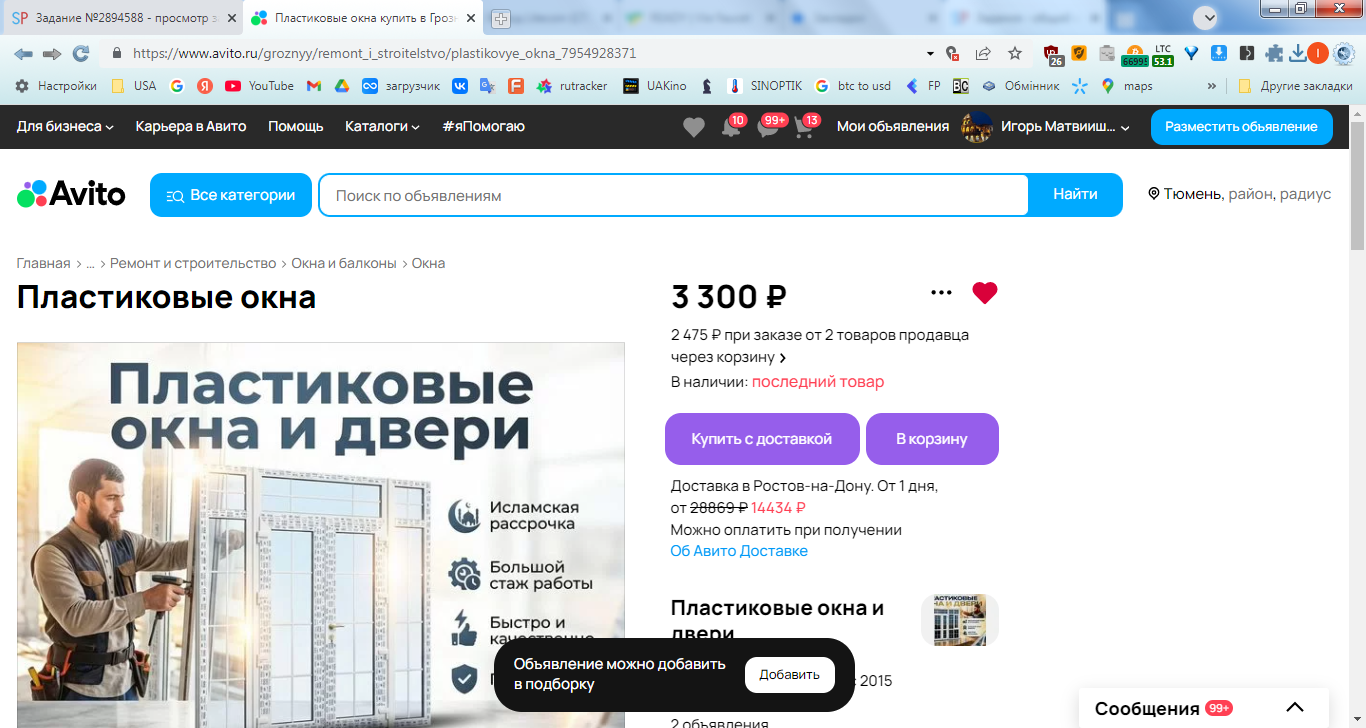Close the Пластиковые окна browser tab
This screenshot has height=728, width=1366.
(471, 18)
